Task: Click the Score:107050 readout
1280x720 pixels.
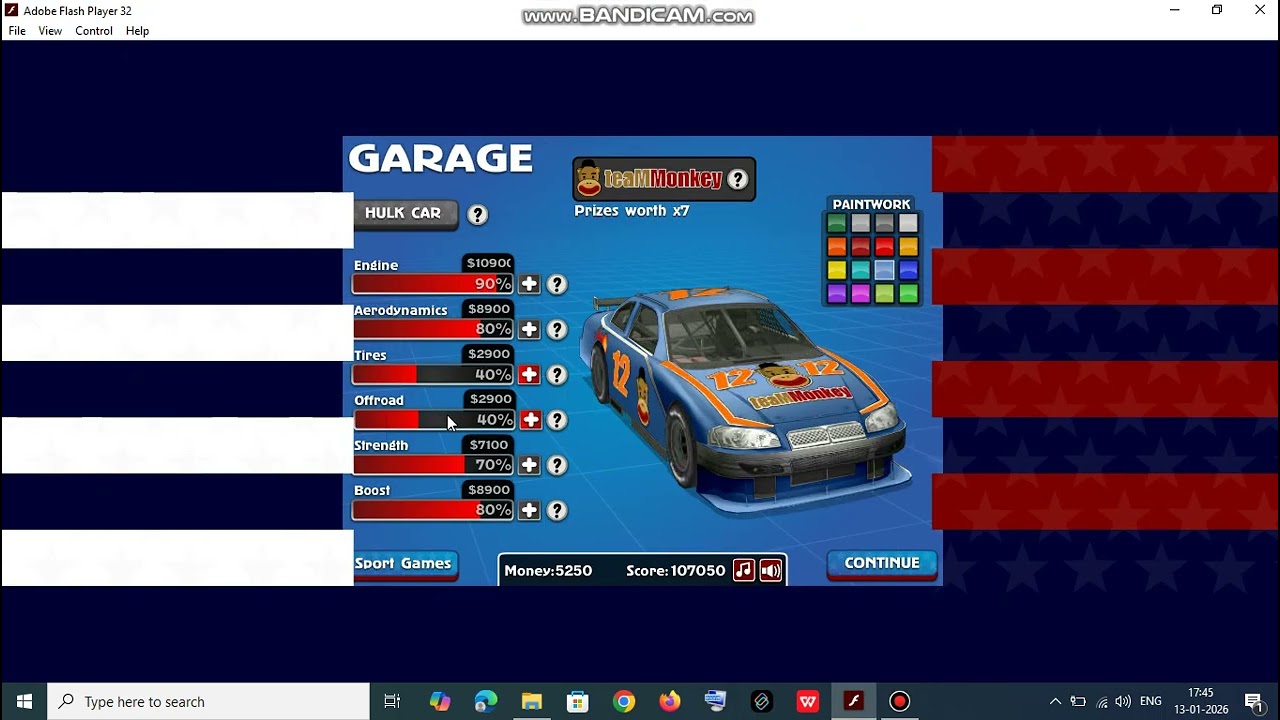Action: (x=675, y=571)
